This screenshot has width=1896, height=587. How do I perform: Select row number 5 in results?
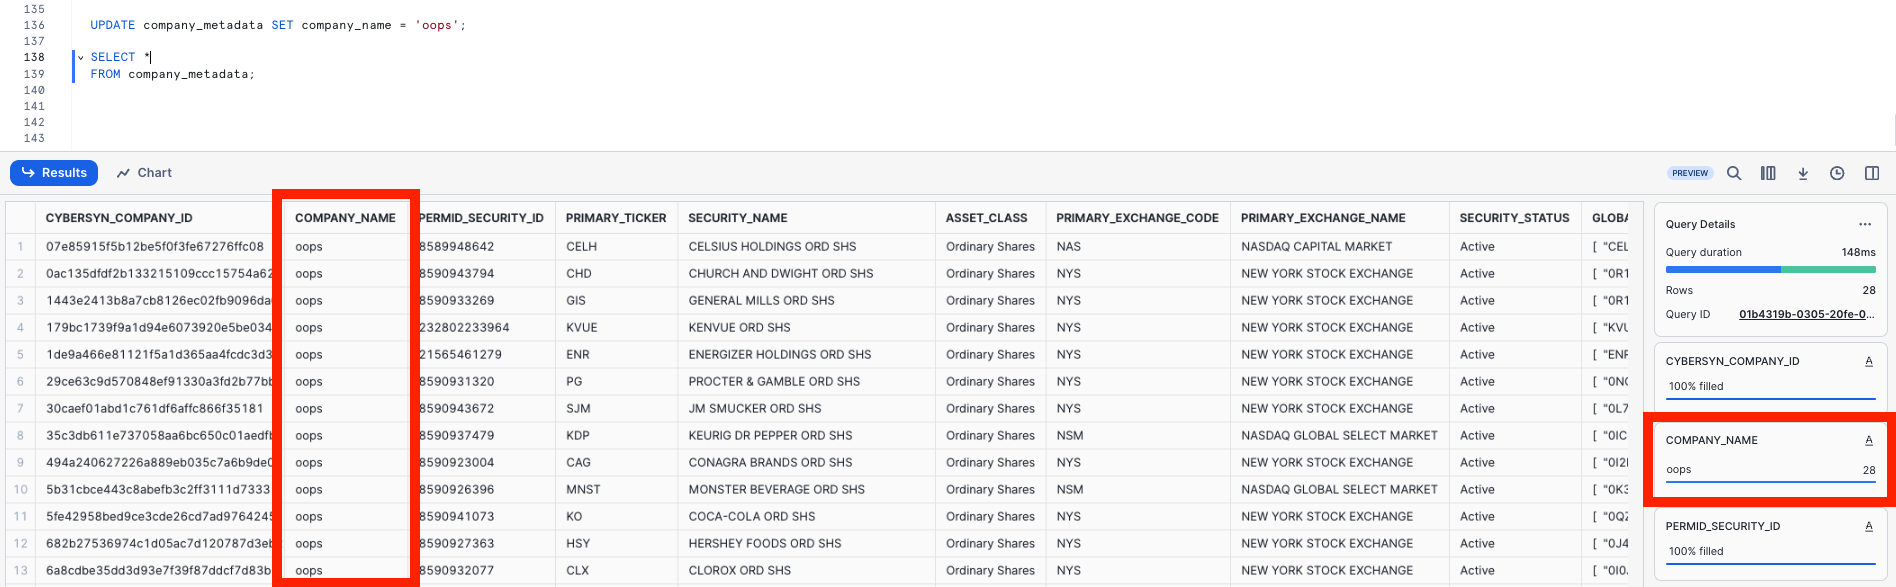[20, 354]
